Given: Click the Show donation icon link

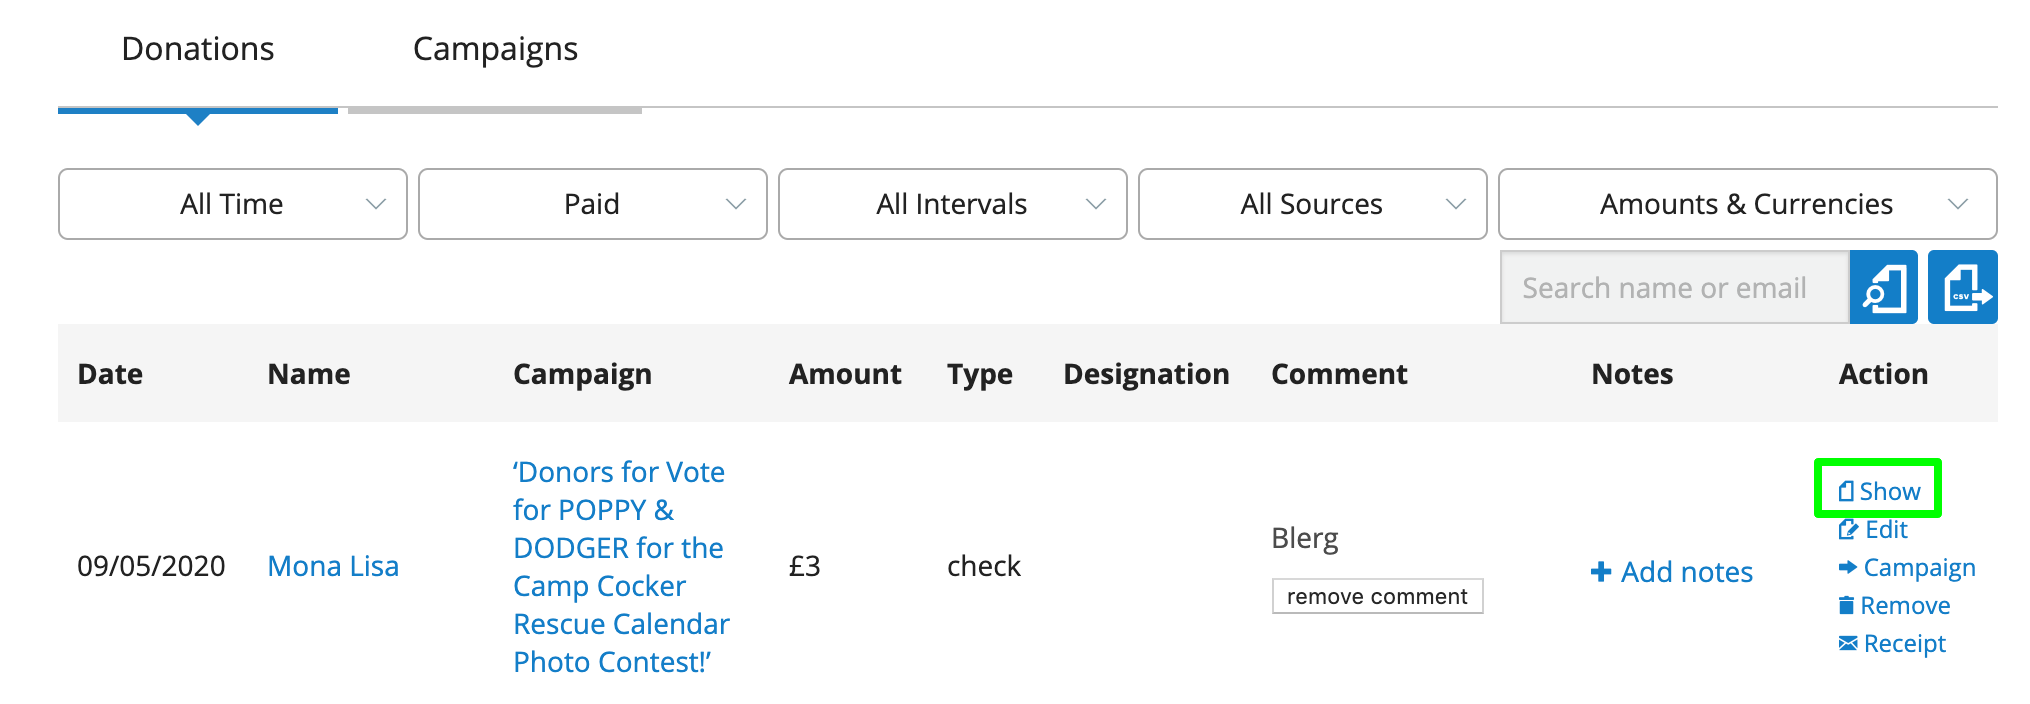Looking at the screenshot, I should [1846, 491].
